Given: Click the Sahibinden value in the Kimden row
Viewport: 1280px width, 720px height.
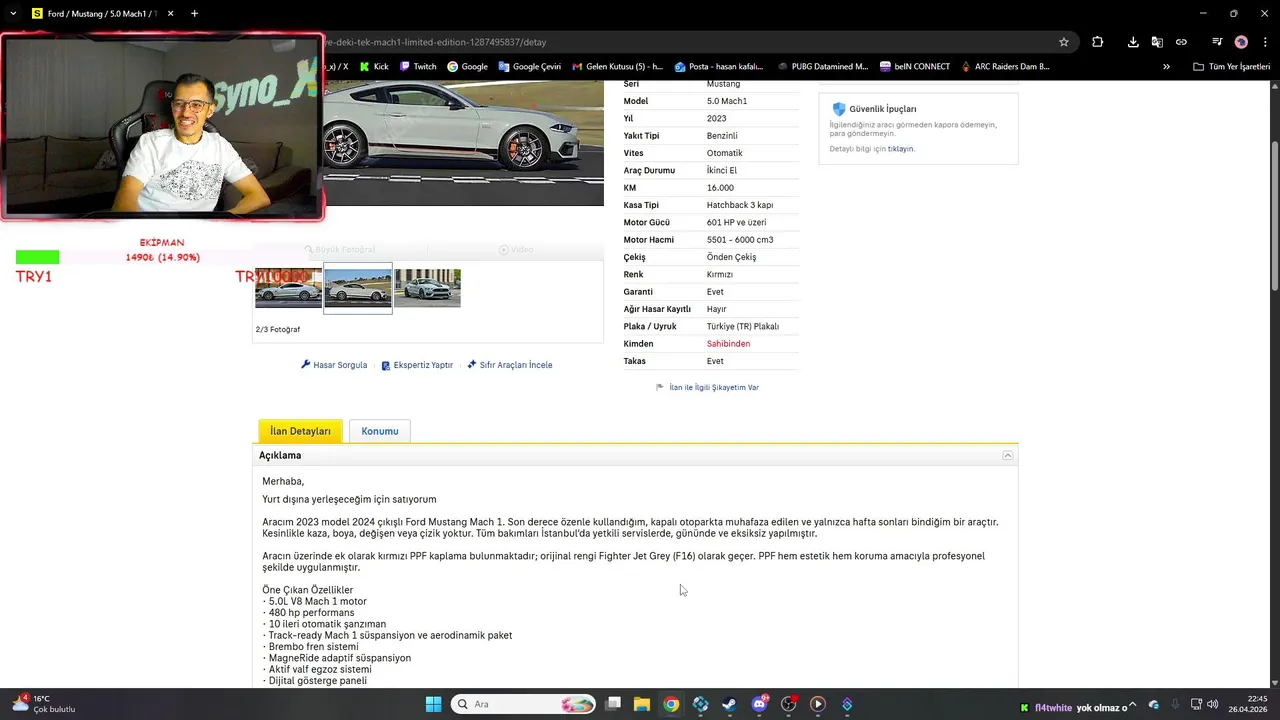Looking at the screenshot, I should click(728, 344).
